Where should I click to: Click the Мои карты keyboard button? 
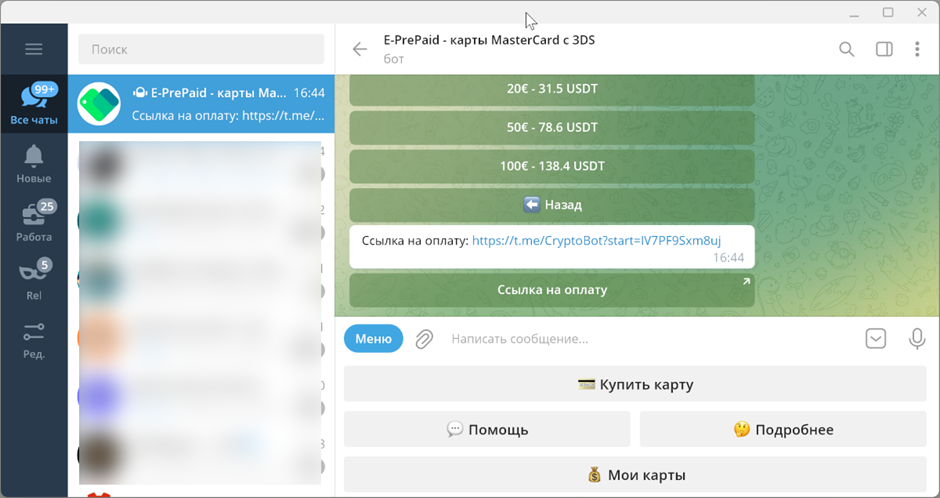click(635, 475)
